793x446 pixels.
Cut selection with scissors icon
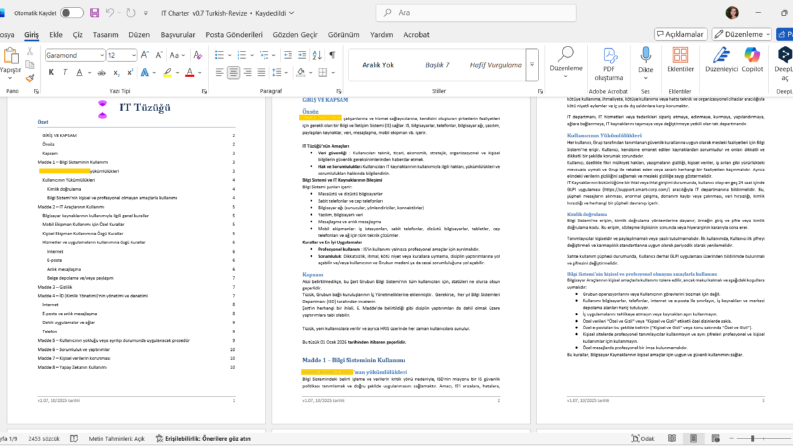coord(30,51)
